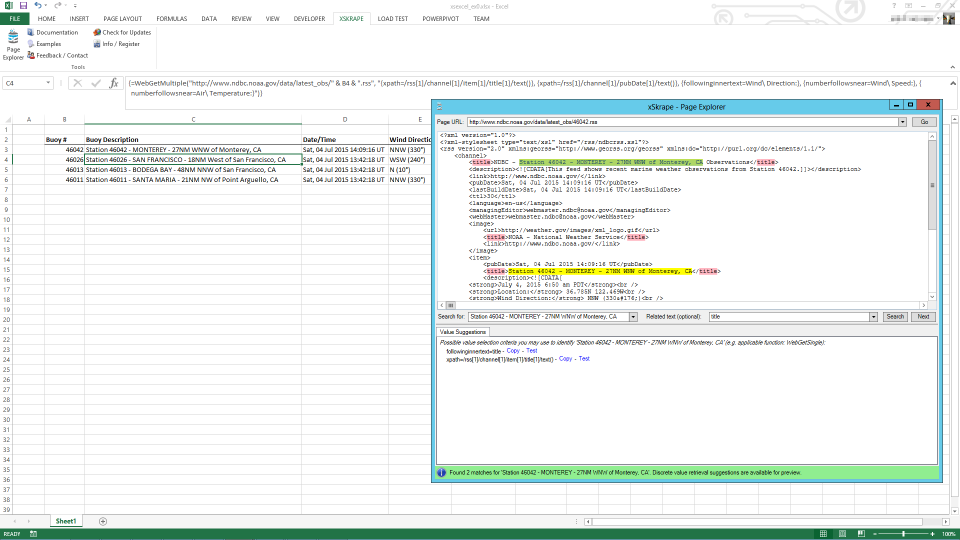Click the Page Explorer window system icon
The height and width of the screenshot is (540, 960).
[439, 107]
